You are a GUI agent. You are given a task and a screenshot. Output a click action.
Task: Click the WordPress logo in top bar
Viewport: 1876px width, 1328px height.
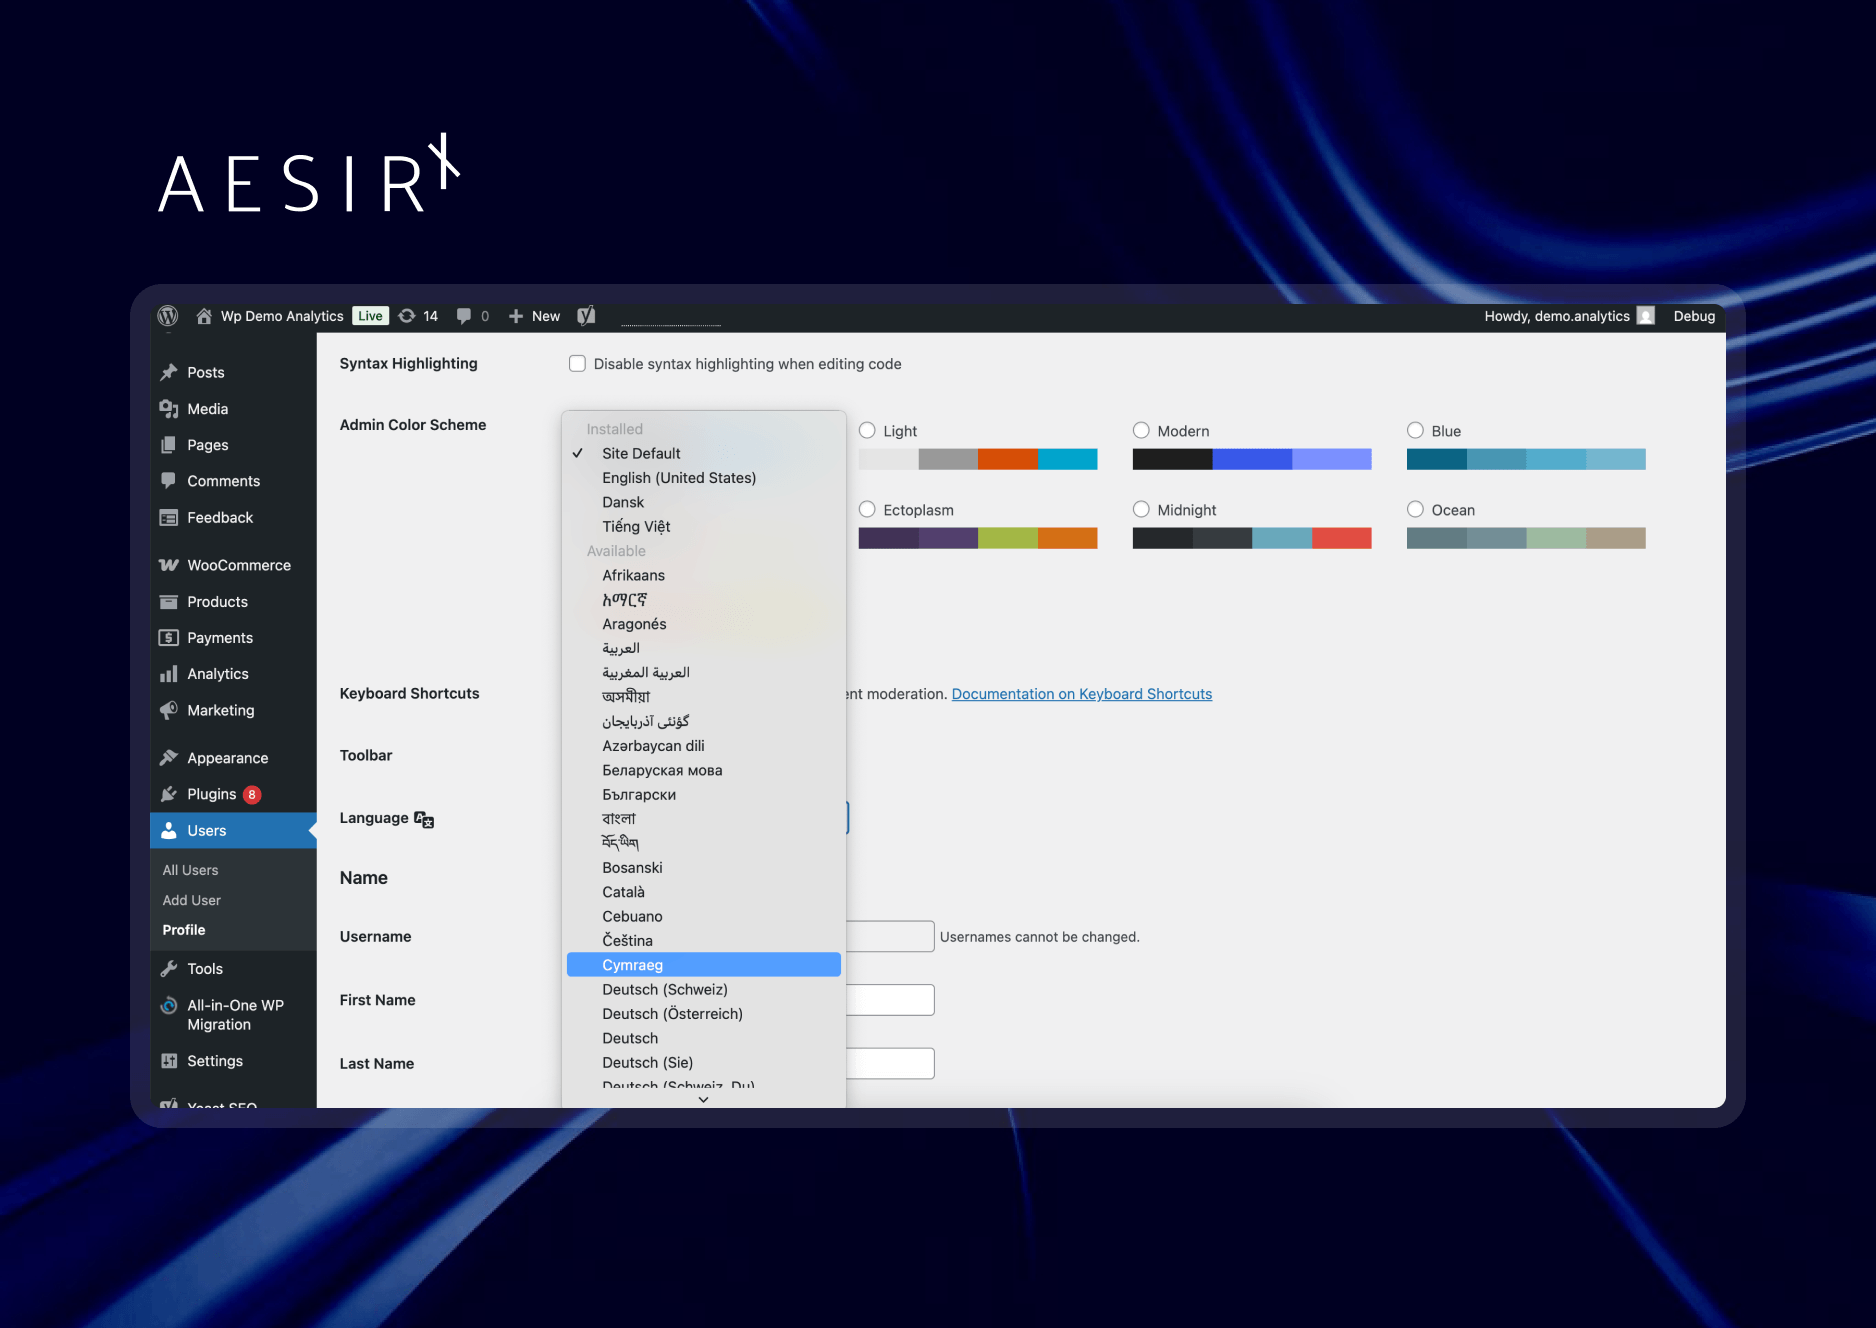tap(167, 315)
